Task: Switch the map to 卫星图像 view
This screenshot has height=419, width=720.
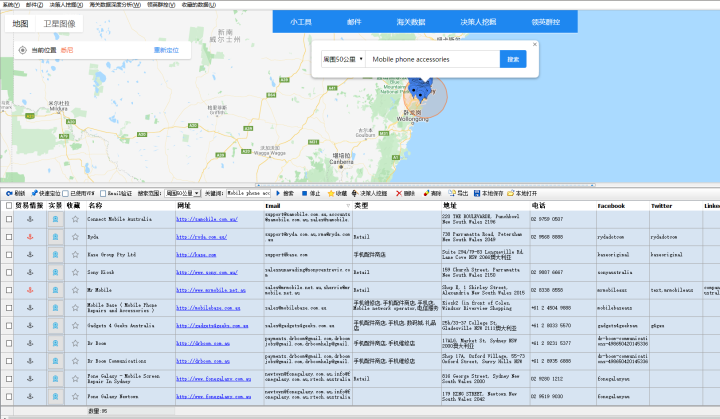Action: coord(59,23)
